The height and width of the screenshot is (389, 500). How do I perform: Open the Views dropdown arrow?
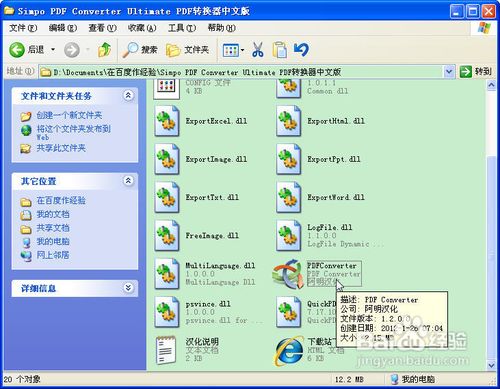point(243,50)
